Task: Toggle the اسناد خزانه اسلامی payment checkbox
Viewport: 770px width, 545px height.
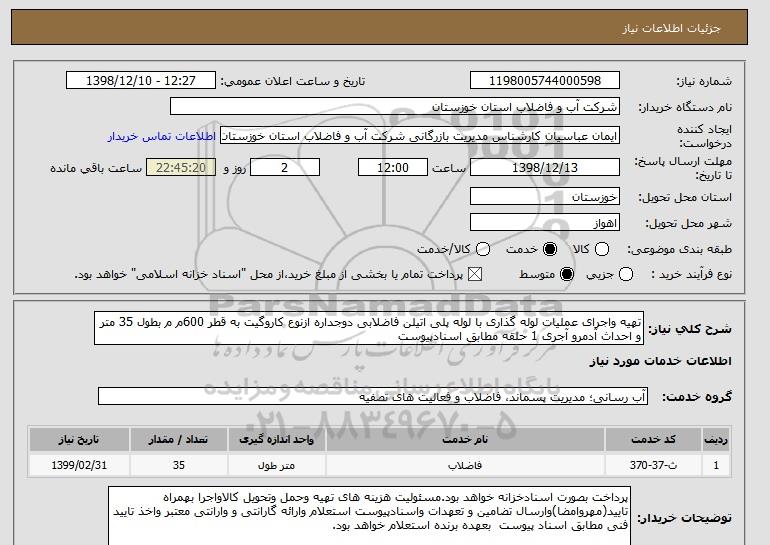Action: [474, 274]
